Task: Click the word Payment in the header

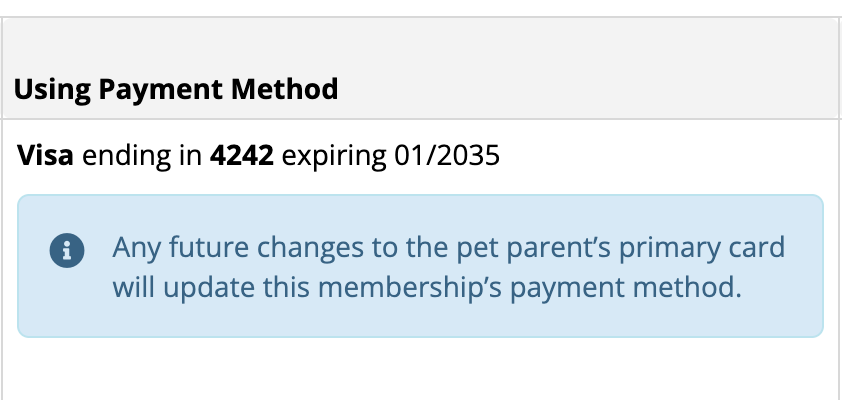Action: pyautogui.click(x=160, y=90)
